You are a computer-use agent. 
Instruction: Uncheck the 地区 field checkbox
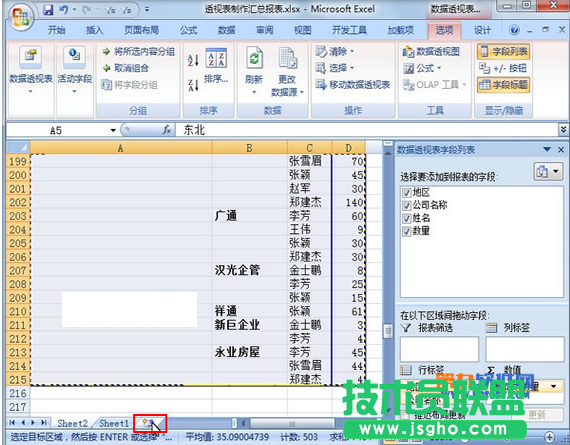(406, 192)
